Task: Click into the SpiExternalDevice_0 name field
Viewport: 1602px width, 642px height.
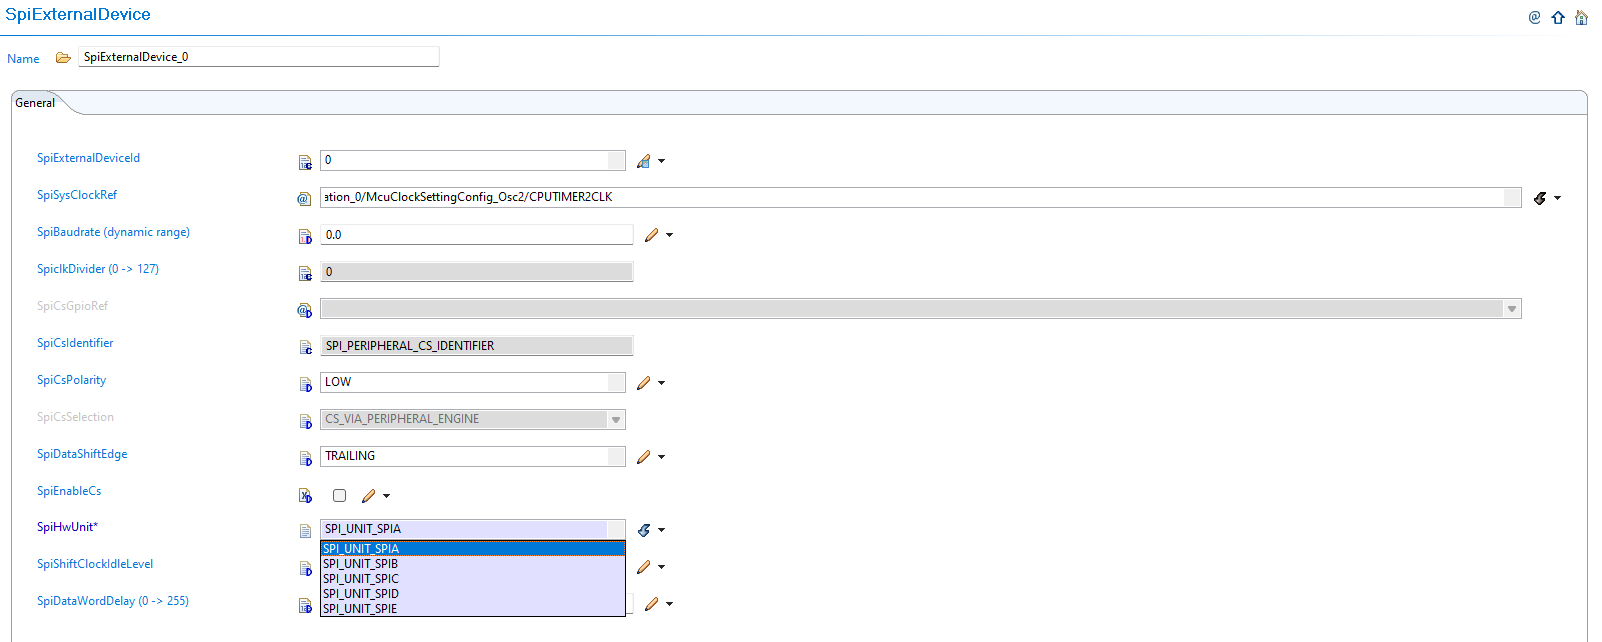Action: point(258,57)
